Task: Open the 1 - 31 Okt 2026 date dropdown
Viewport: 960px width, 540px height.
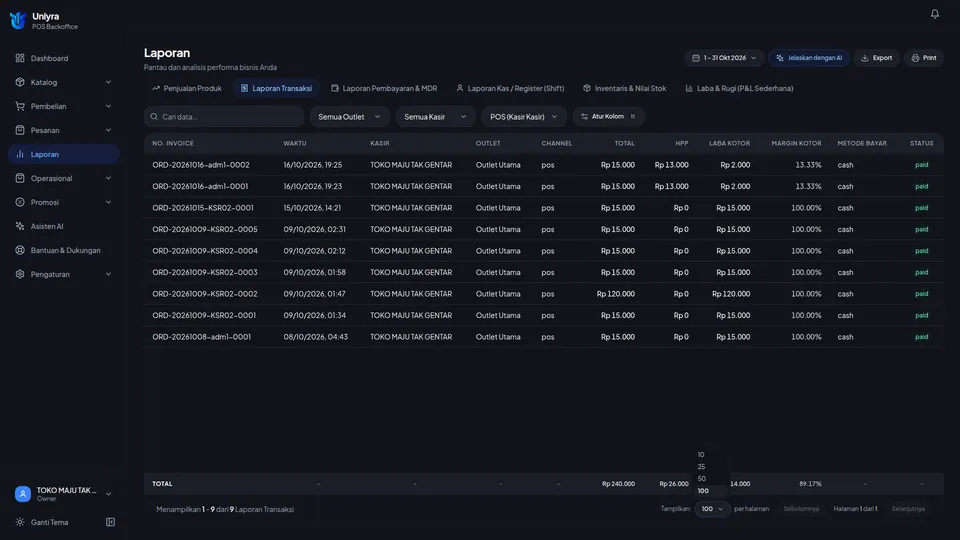Action: click(724, 58)
